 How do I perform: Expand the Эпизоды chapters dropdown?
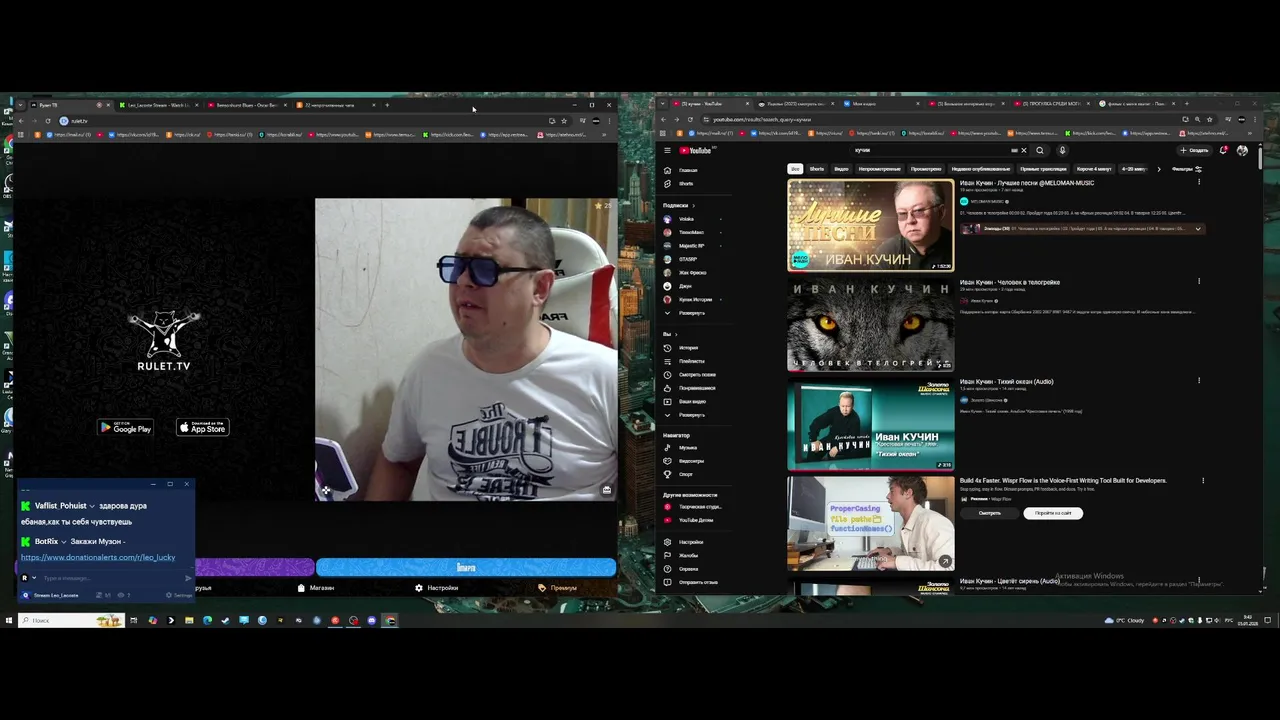(1198, 229)
